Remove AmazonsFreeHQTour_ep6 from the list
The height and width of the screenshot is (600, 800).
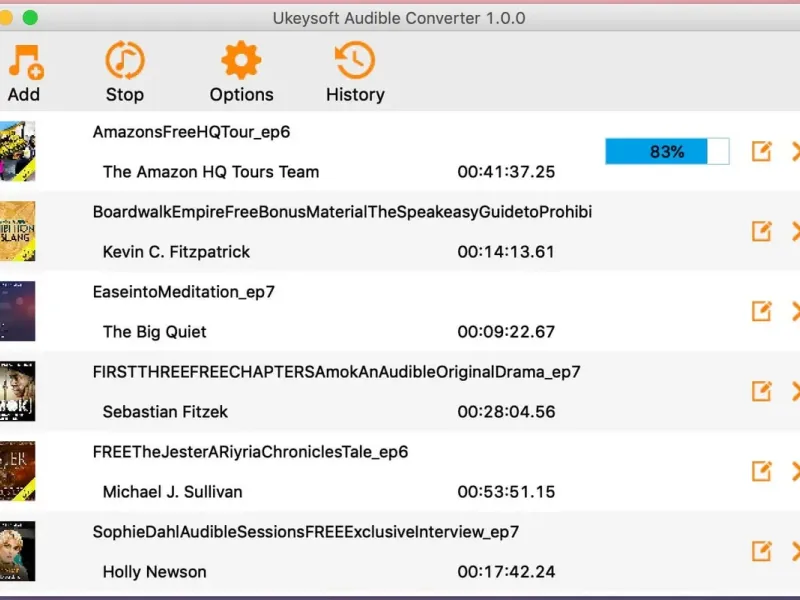point(795,151)
